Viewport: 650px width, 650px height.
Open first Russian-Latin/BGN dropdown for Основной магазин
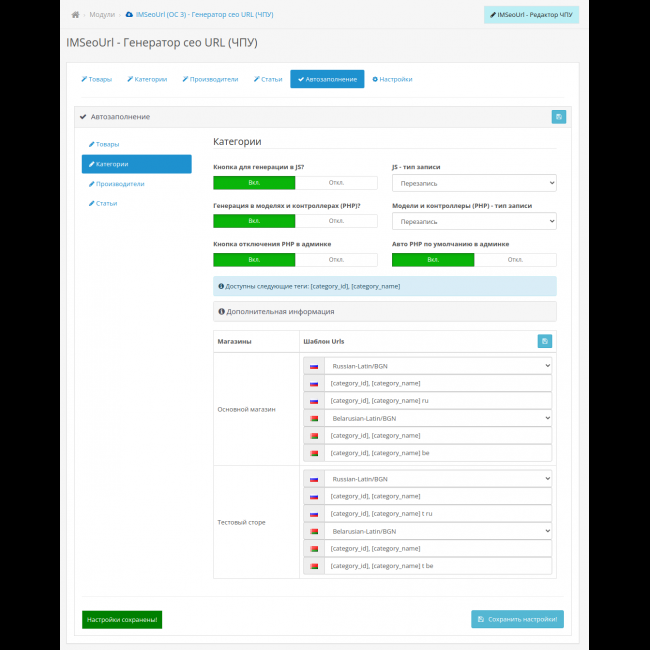click(x=437, y=366)
